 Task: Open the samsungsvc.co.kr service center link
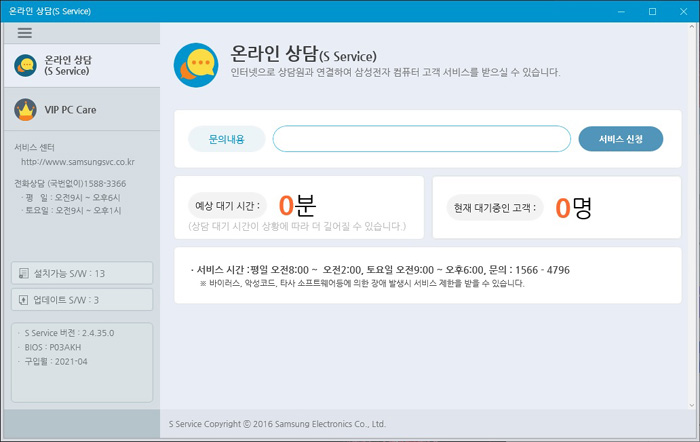point(78,162)
